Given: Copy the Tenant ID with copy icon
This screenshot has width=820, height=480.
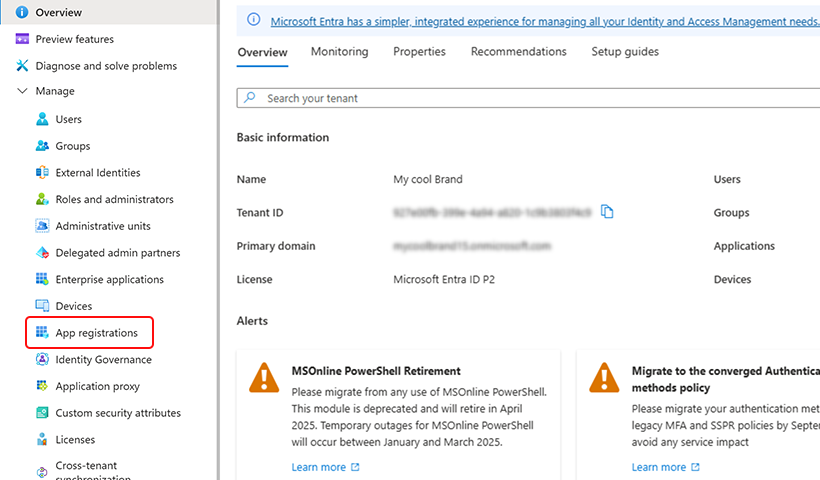Looking at the screenshot, I should point(607,211).
